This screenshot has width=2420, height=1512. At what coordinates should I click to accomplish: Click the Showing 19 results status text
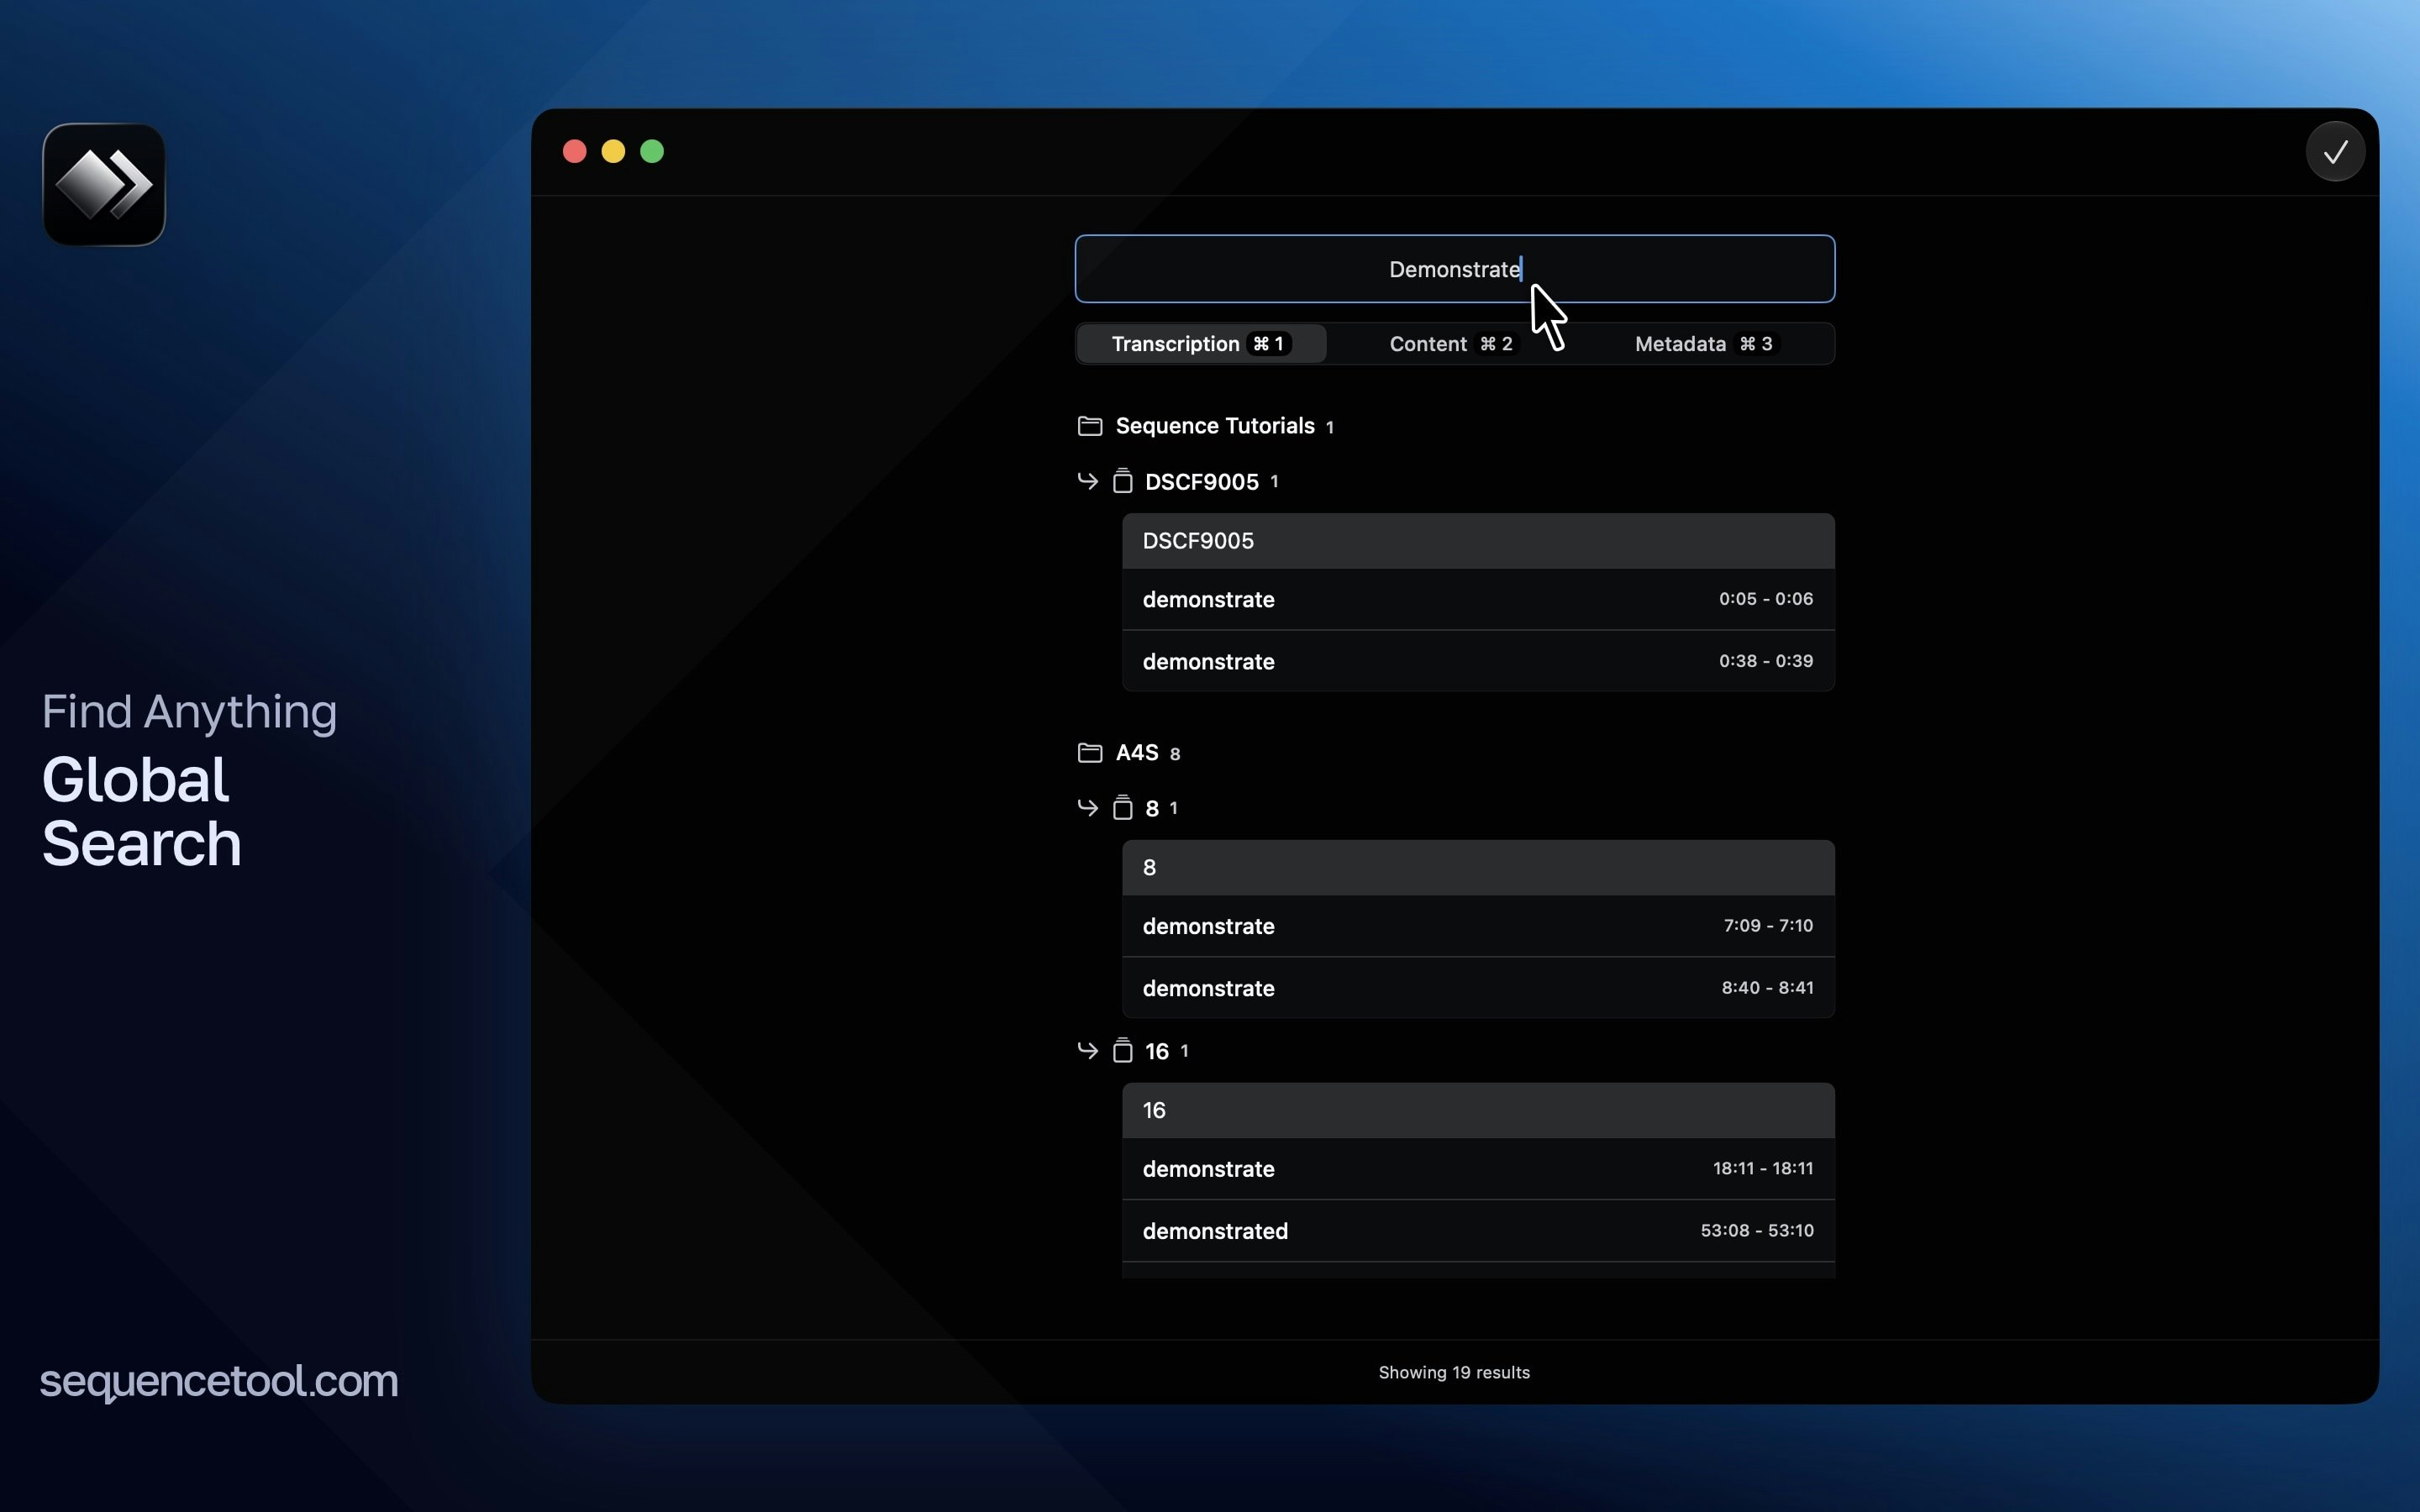(1454, 1373)
